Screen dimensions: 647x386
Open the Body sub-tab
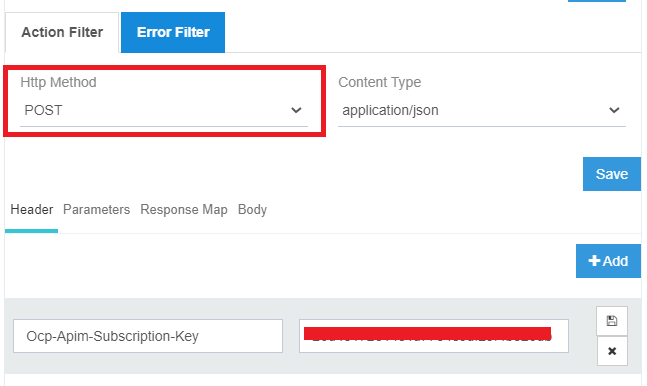click(252, 210)
